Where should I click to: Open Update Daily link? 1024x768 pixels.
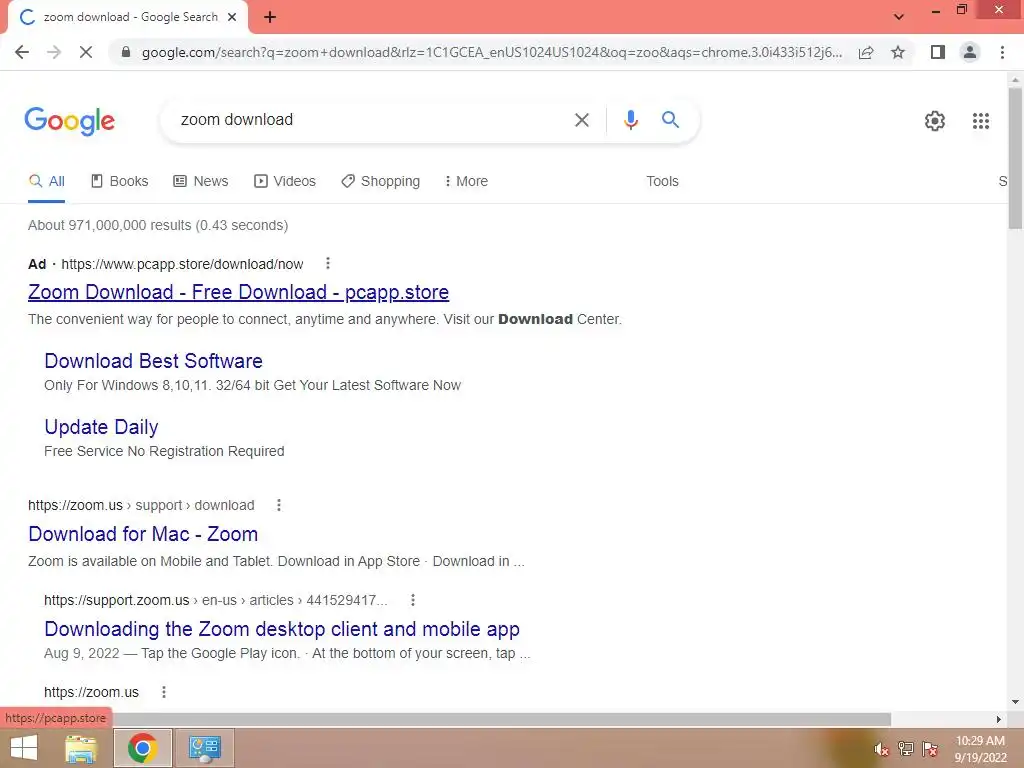pos(101,427)
